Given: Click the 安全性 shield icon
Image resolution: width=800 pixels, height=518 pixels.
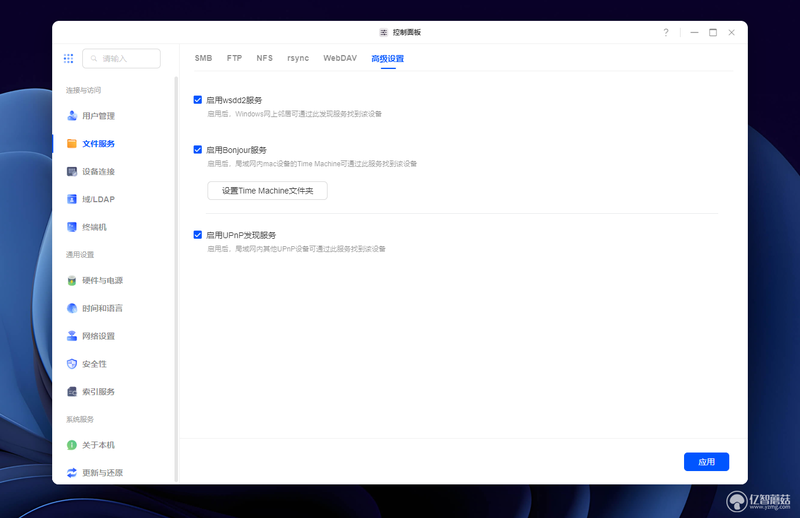Looking at the screenshot, I should [72, 364].
